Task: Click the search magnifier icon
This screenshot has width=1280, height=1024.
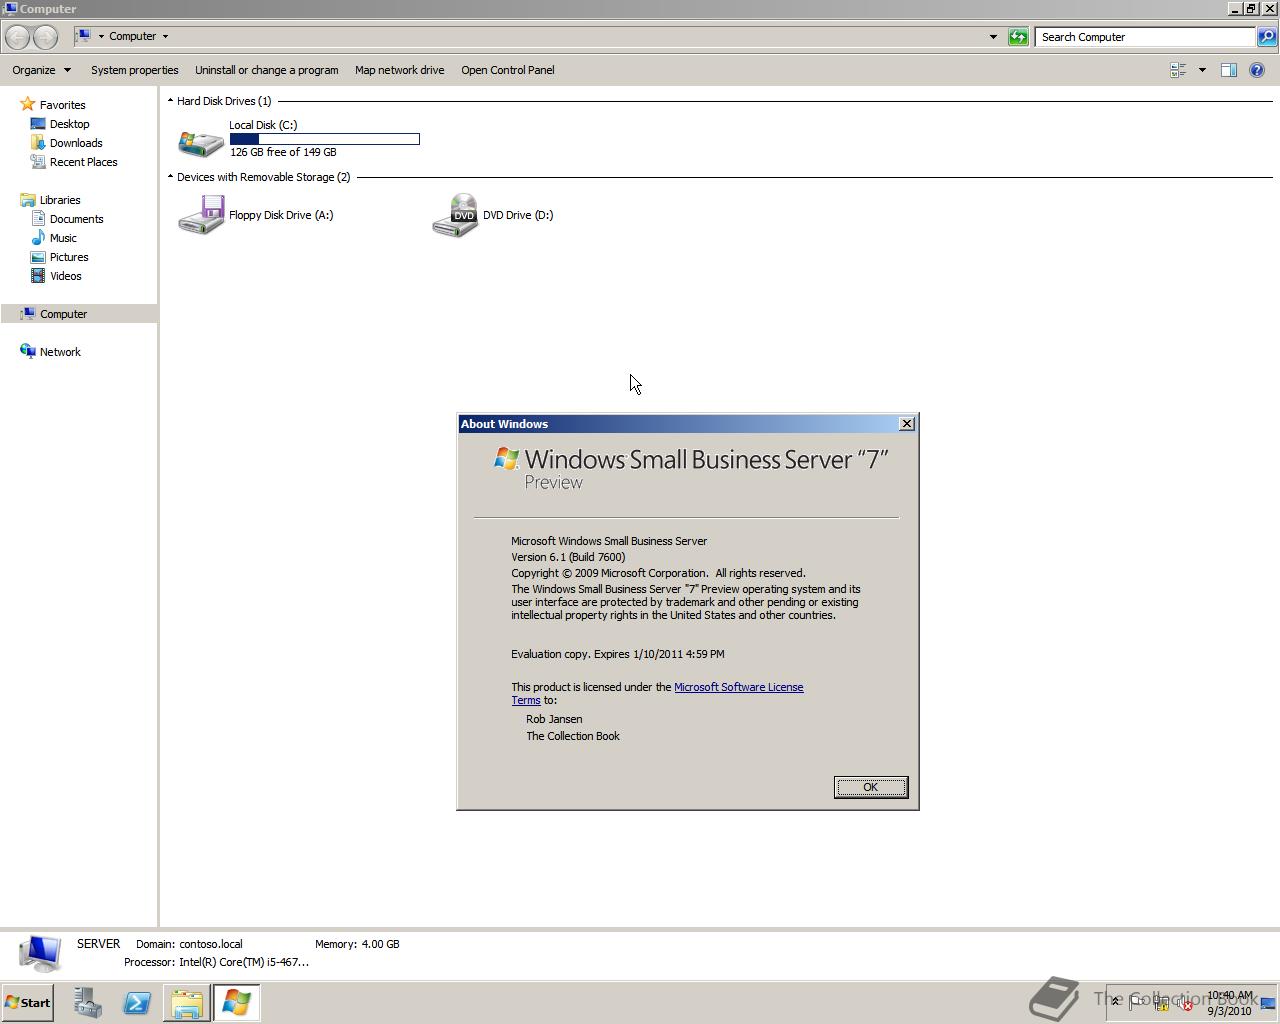Action: point(1266,37)
